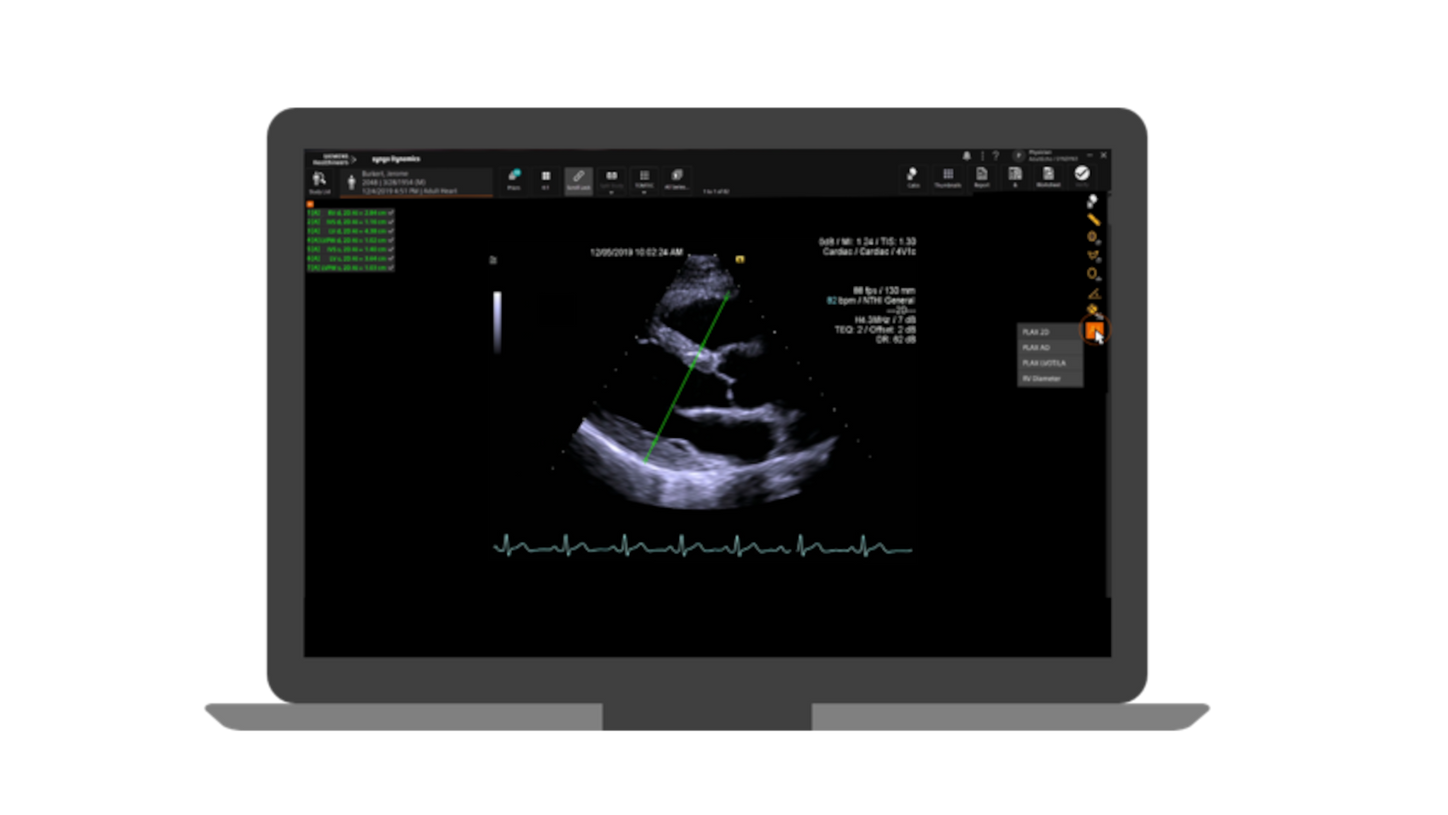The height and width of the screenshot is (815, 1448).
Task: Click the Calcs toolbar icon
Action: tap(912, 177)
